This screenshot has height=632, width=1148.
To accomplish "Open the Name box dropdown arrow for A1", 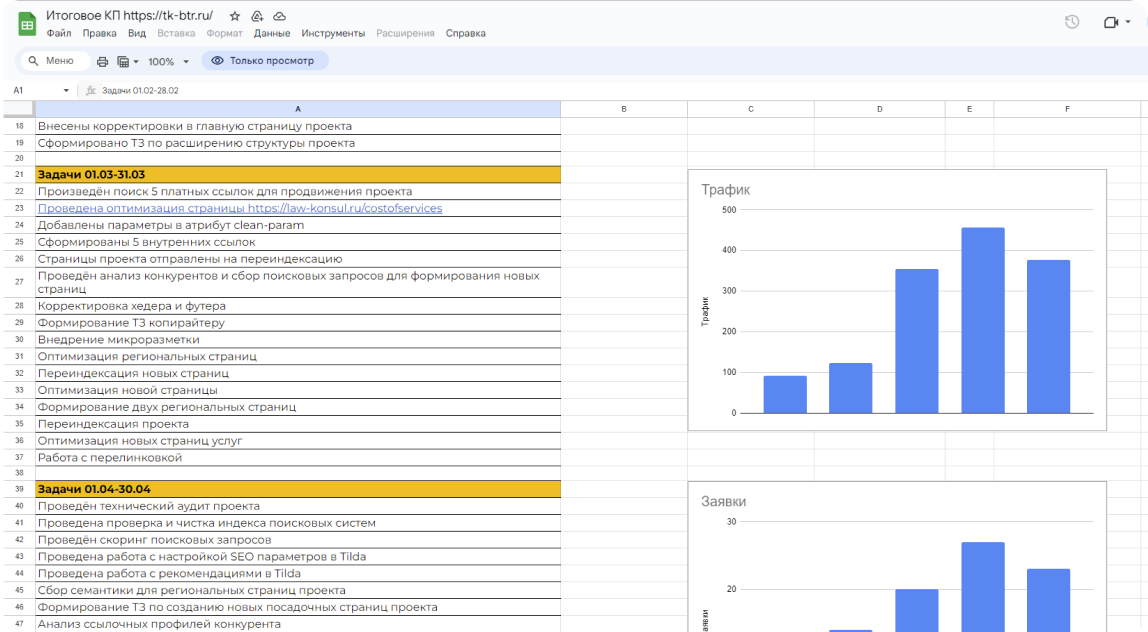I will (66, 90).
